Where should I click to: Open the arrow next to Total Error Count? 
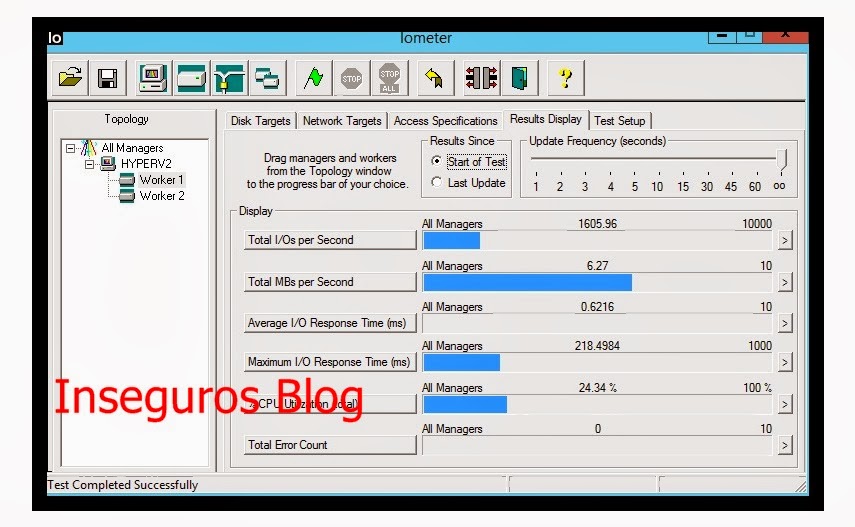(x=785, y=445)
